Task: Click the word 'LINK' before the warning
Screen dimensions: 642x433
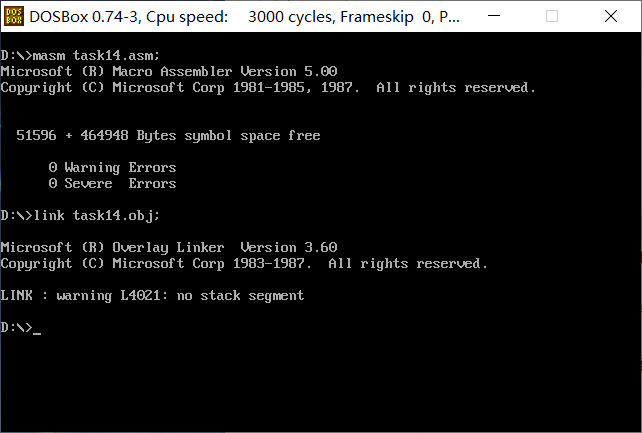Action: point(16,295)
